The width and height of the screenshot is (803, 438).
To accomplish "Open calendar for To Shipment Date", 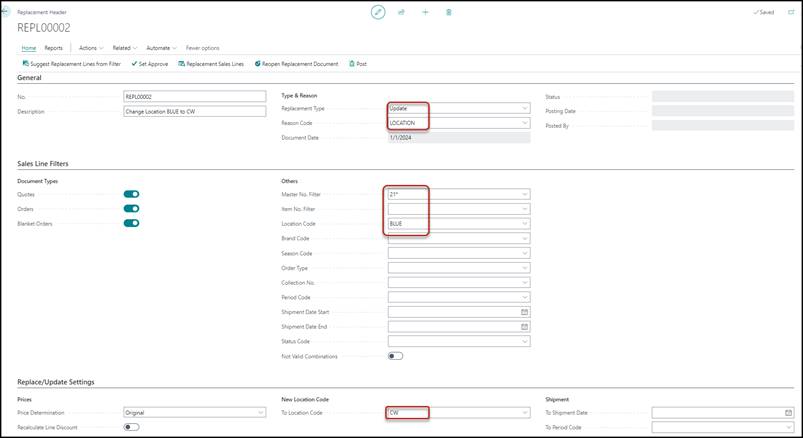I will click(x=789, y=412).
